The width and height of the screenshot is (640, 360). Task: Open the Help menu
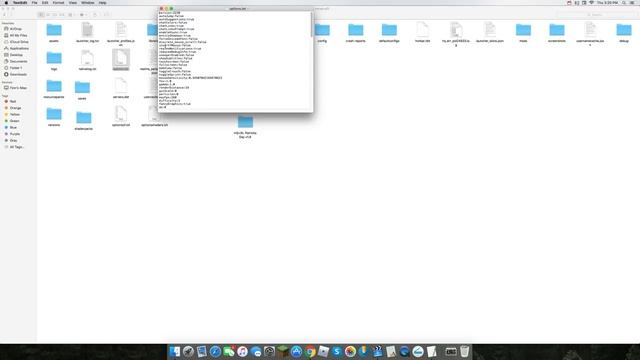click(x=102, y=3)
